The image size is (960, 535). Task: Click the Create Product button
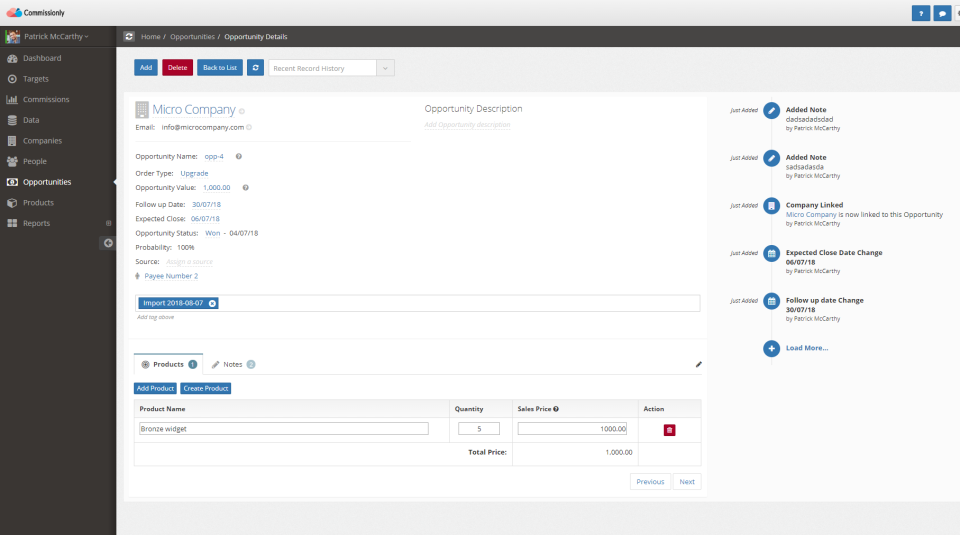coord(206,388)
